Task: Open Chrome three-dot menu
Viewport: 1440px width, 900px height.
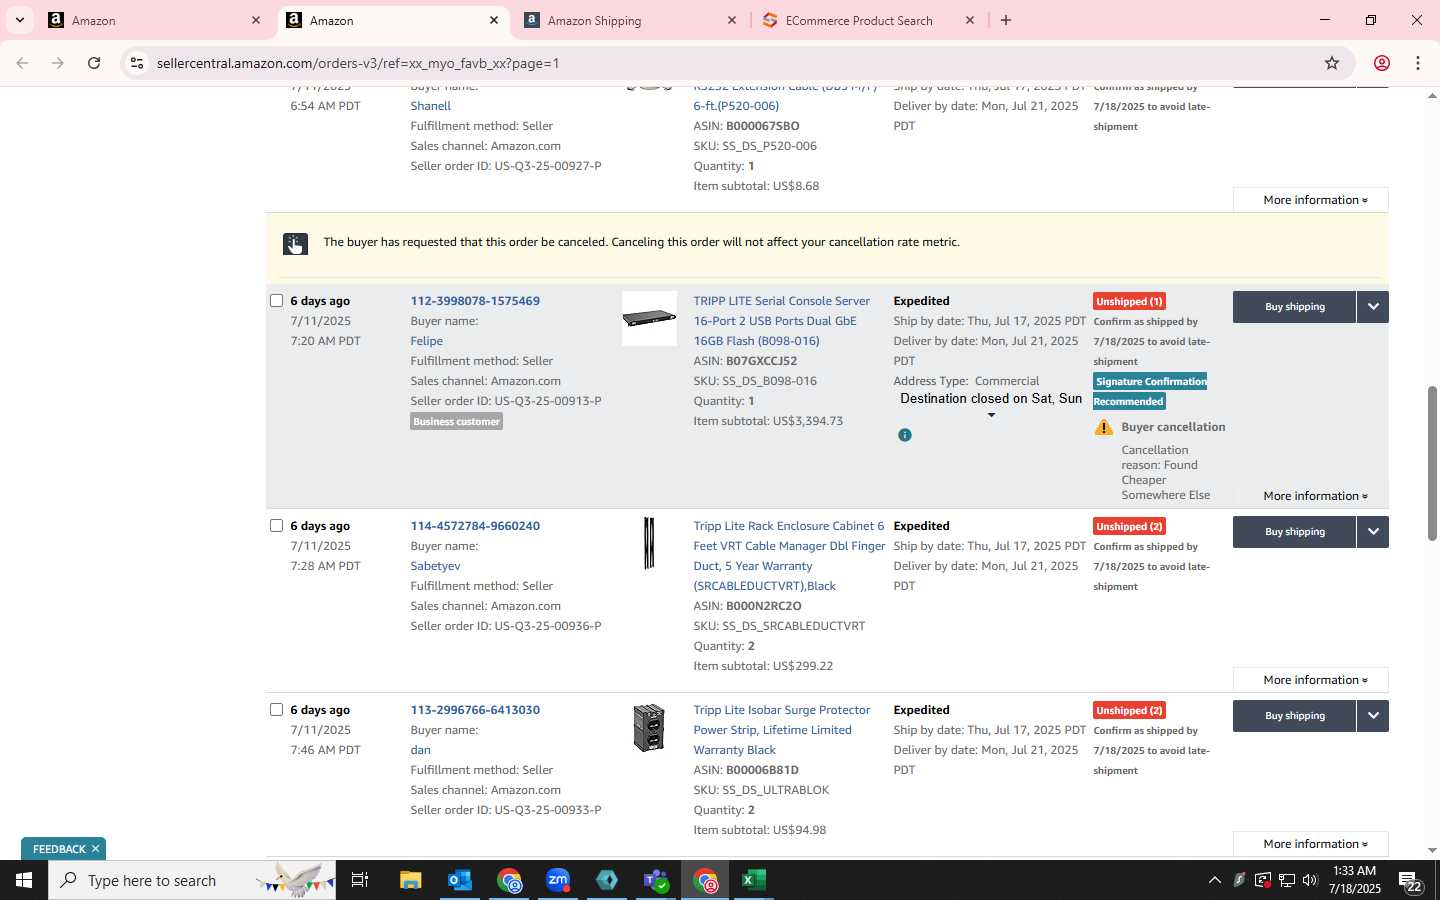Action: 1418,63
